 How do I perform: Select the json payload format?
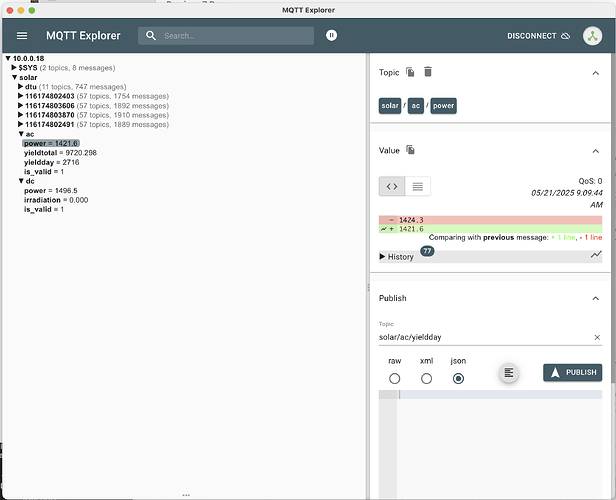458,379
